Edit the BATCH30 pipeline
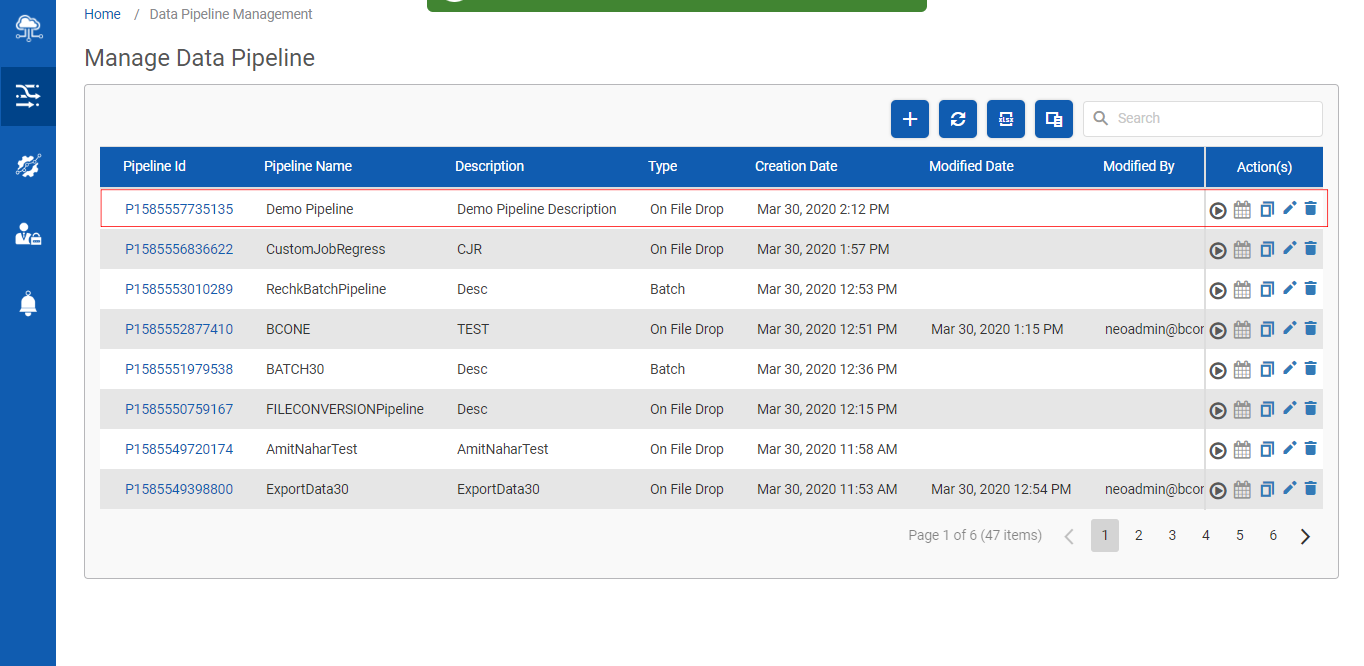 click(x=1289, y=368)
